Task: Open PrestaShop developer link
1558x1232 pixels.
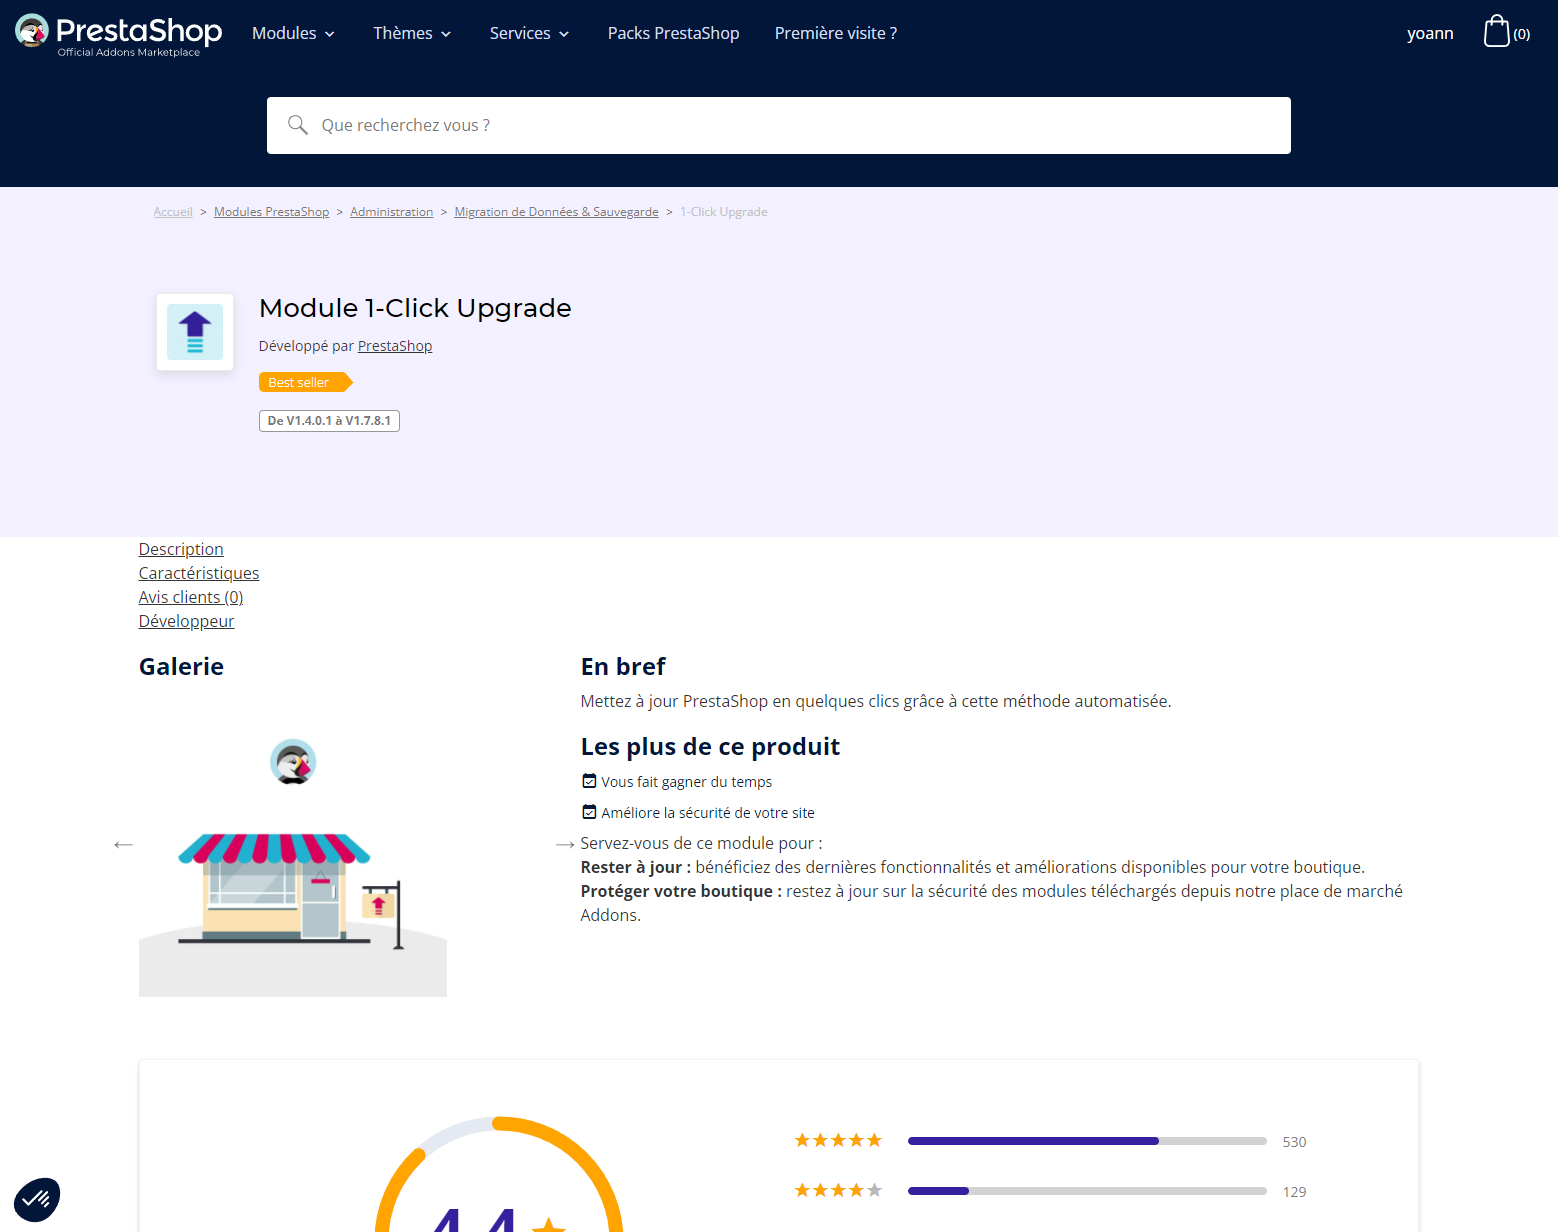Action: pos(395,346)
